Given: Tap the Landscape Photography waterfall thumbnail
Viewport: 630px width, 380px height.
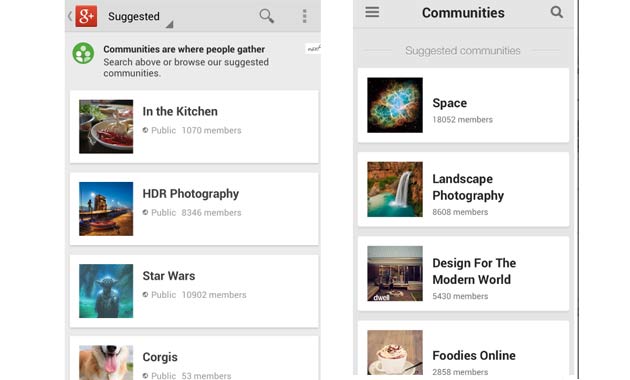Looking at the screenshot, I should pos(395,190).
